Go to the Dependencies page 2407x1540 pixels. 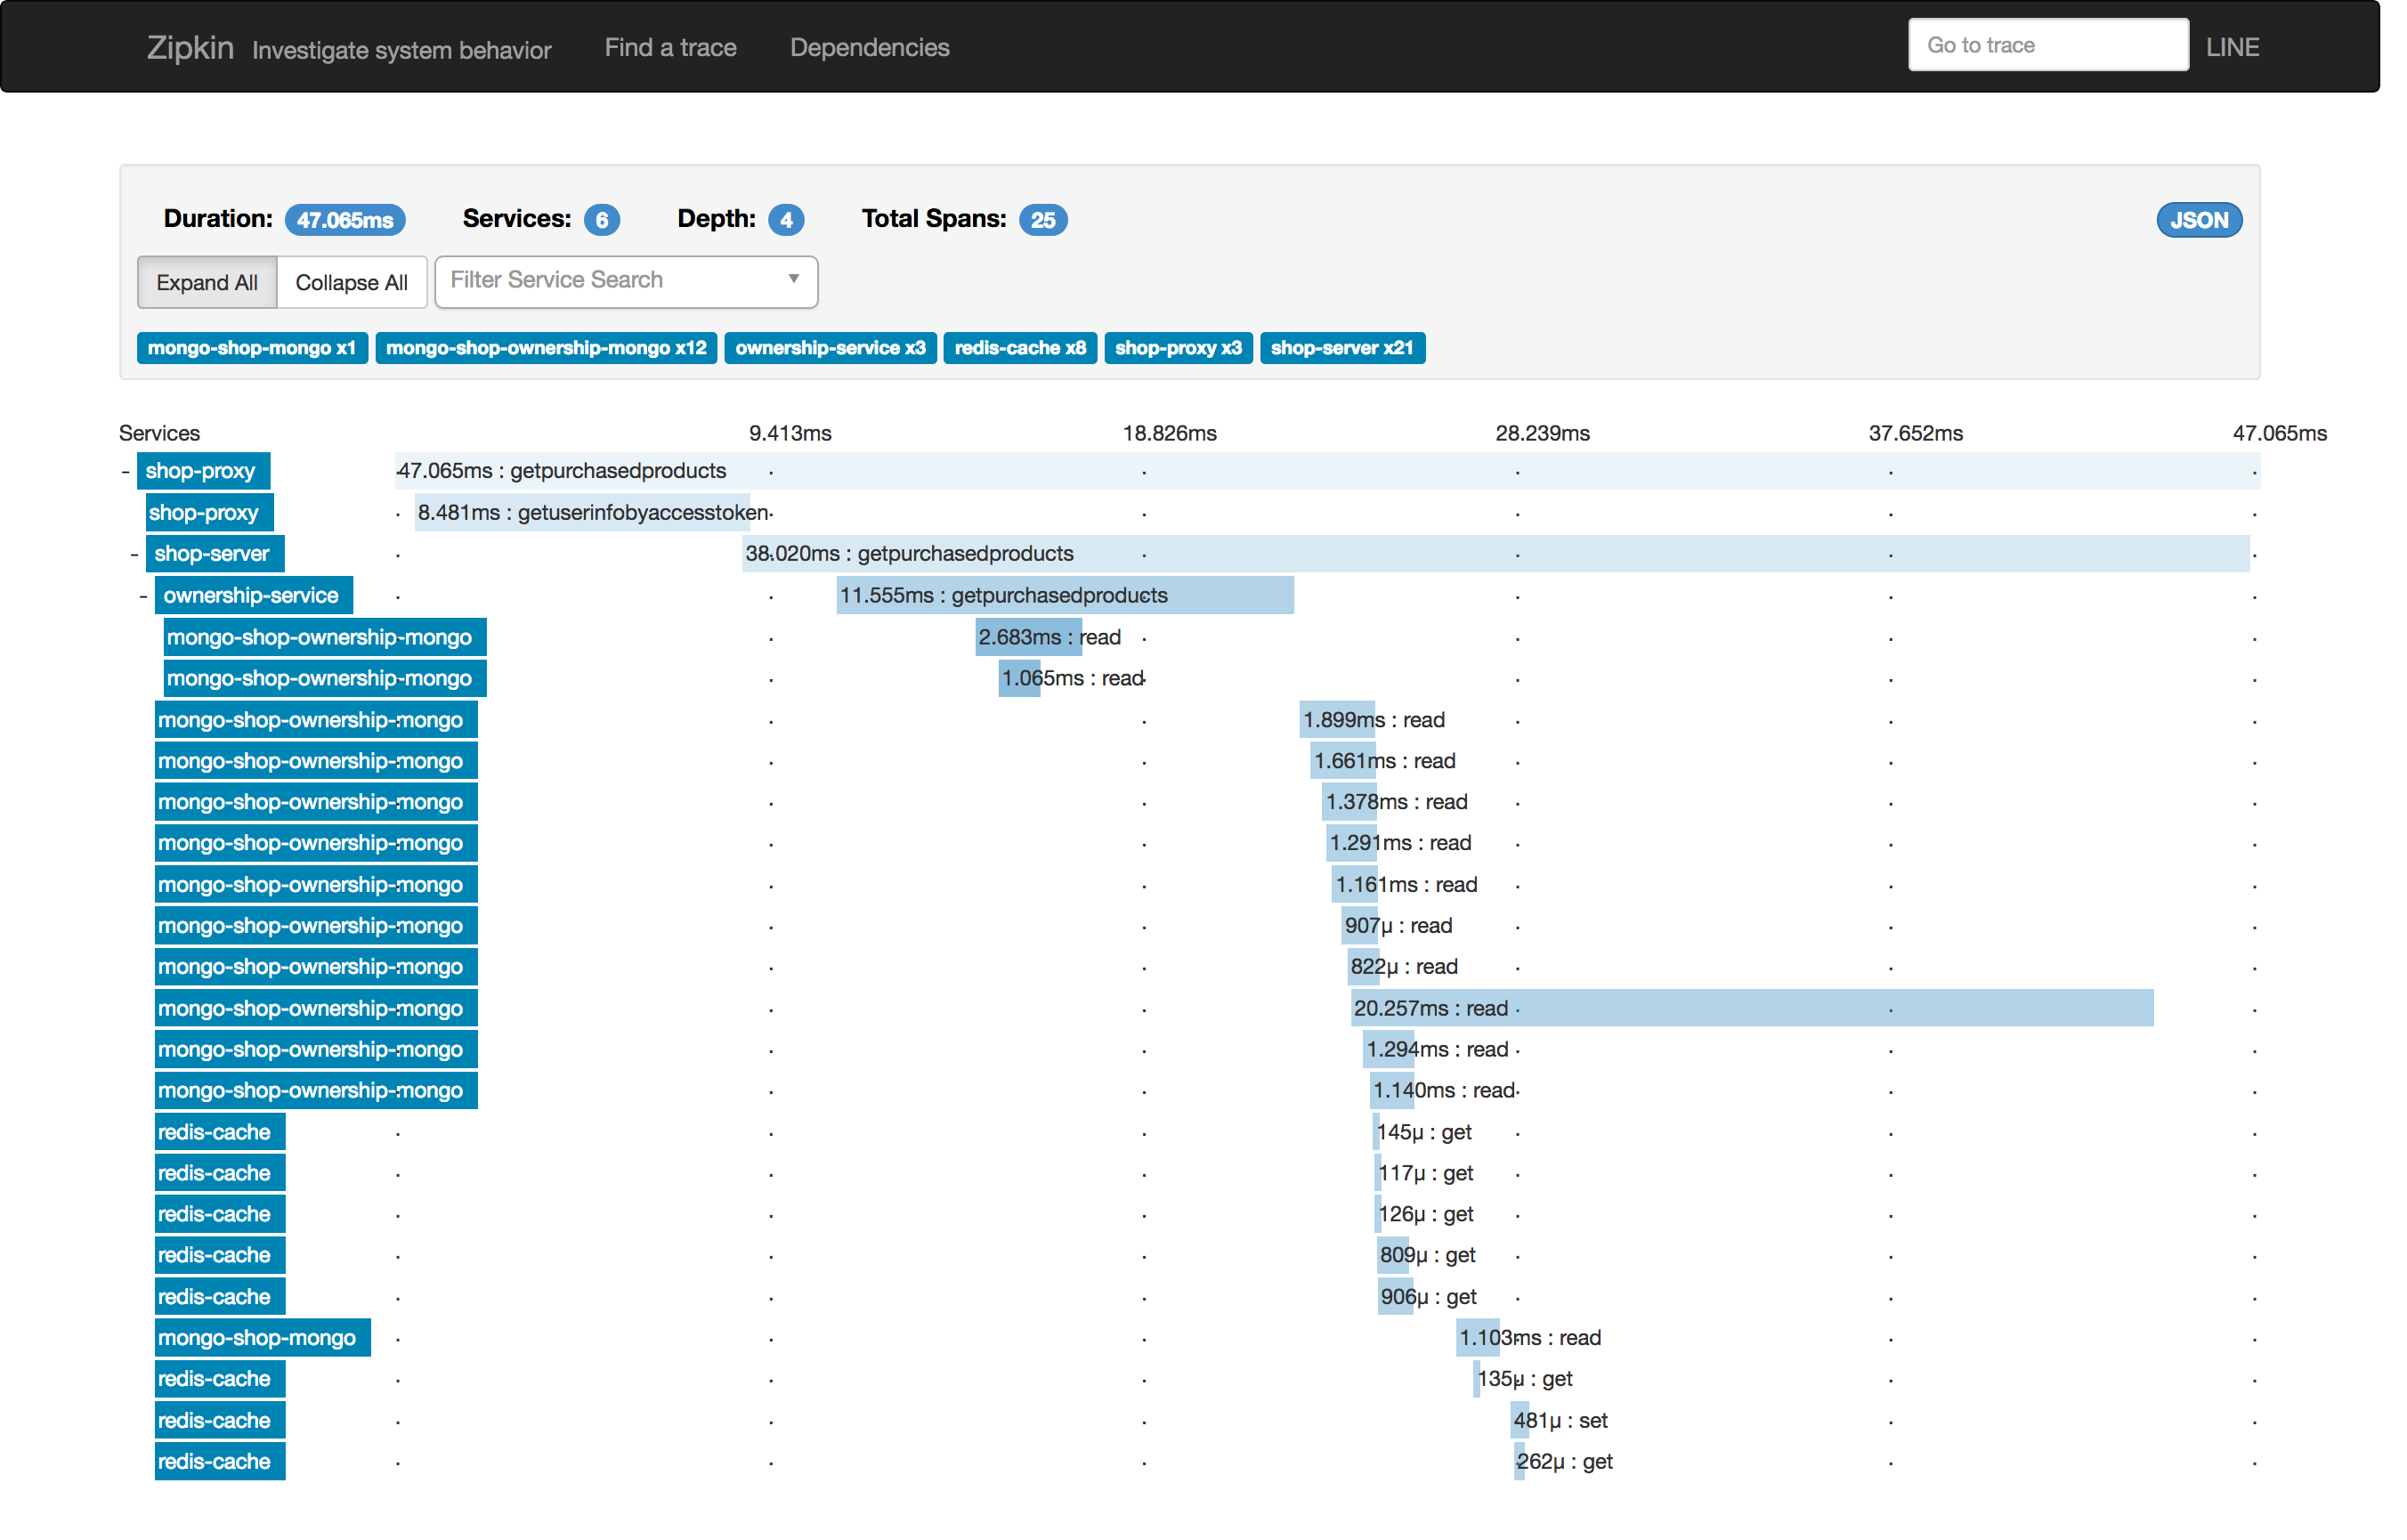(x=869, y=47)
